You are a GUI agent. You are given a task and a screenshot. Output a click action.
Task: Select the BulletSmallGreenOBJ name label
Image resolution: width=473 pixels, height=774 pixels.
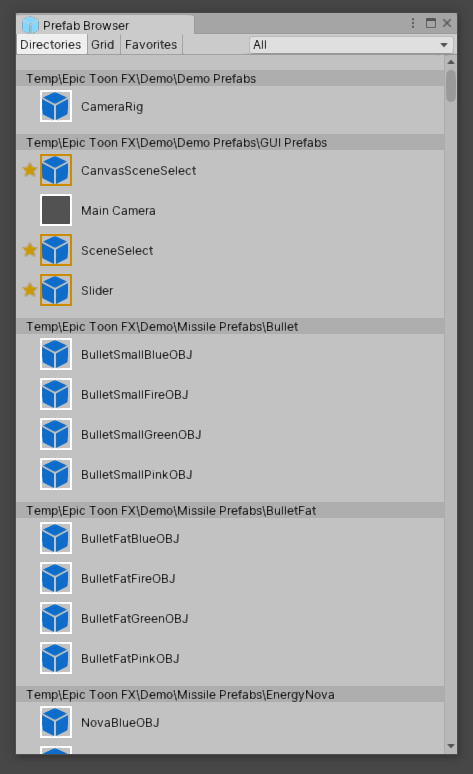point(141,434)
